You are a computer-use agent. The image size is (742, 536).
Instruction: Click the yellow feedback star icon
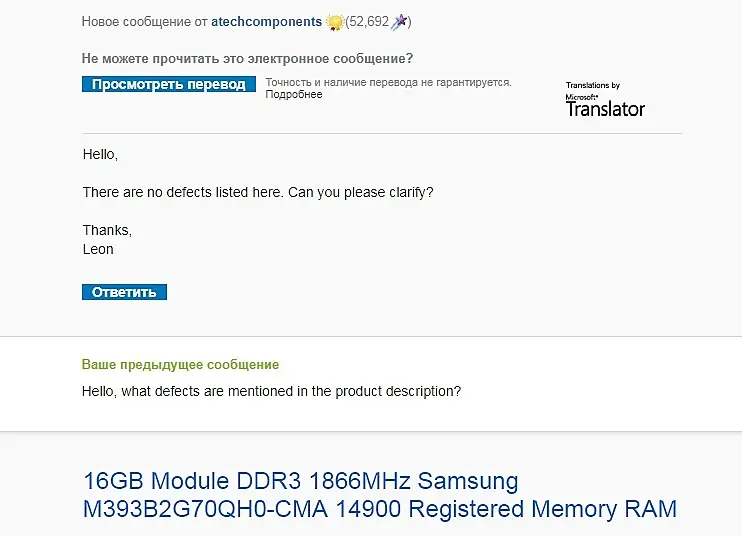[x=335, y=21]
